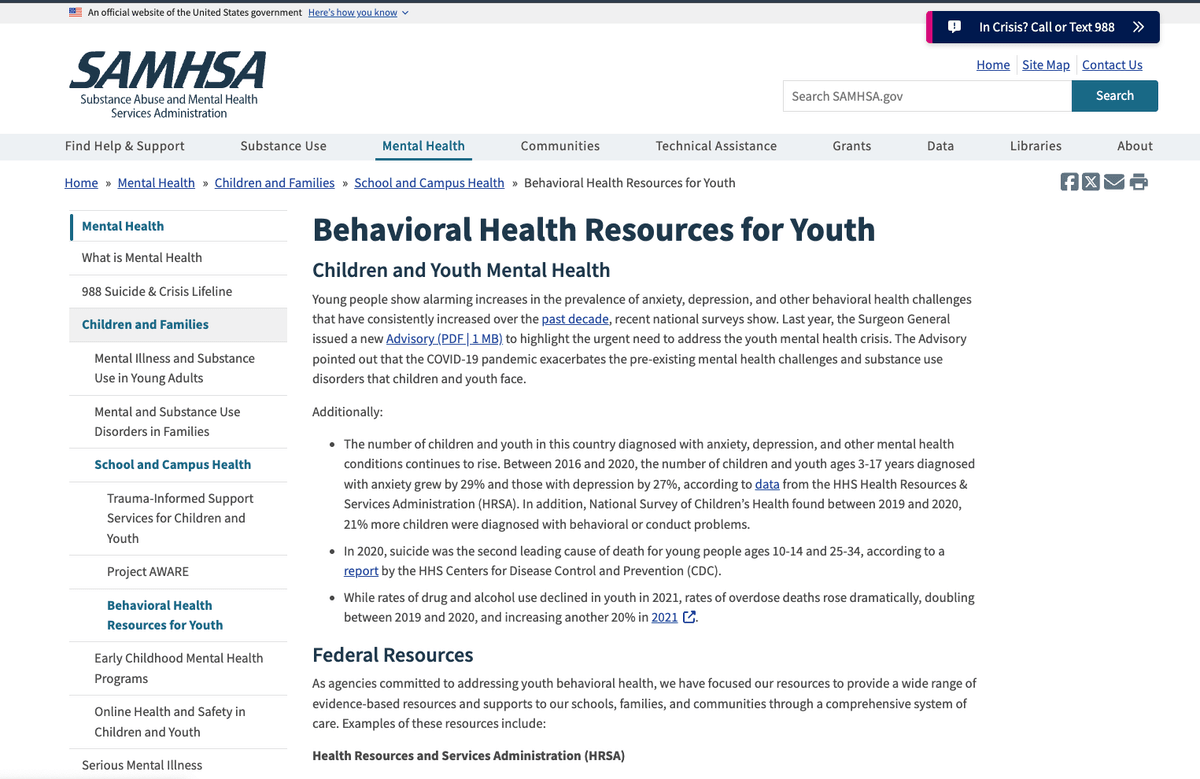
Task: Follow the past decade hyperlink
Action: click(x=574, y=318)
